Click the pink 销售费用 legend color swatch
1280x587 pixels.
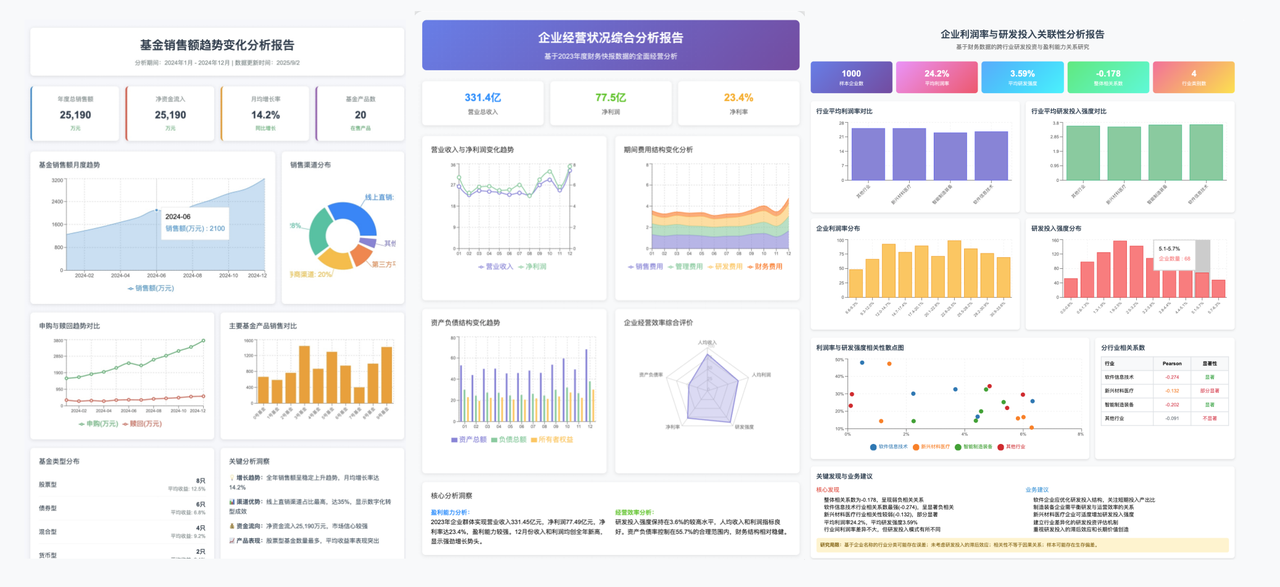pos(632,267)
